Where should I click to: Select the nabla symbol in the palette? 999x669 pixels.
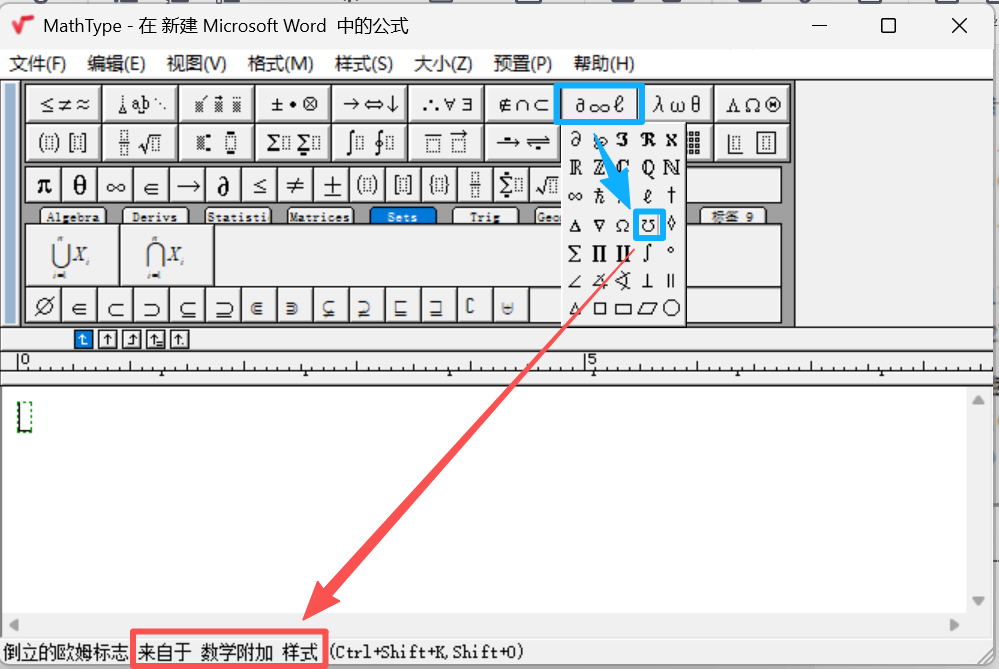[599, 225]
